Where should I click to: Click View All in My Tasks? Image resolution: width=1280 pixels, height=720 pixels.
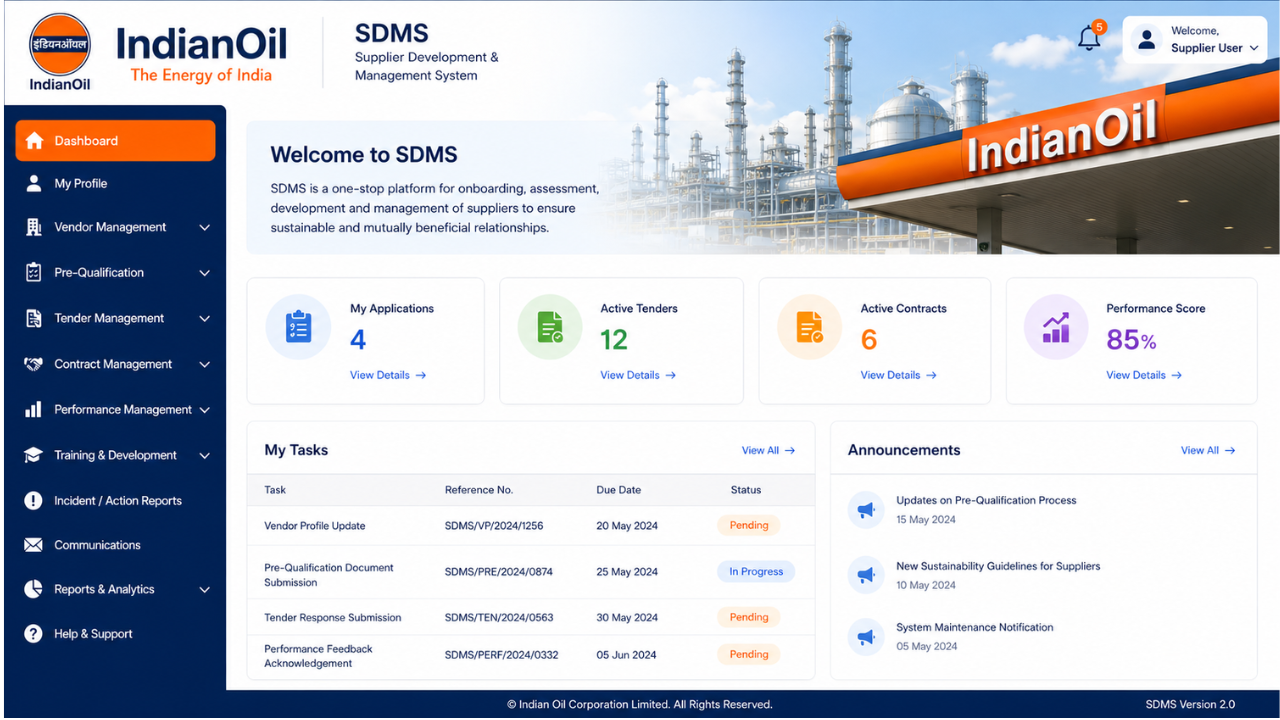[768, 450]
